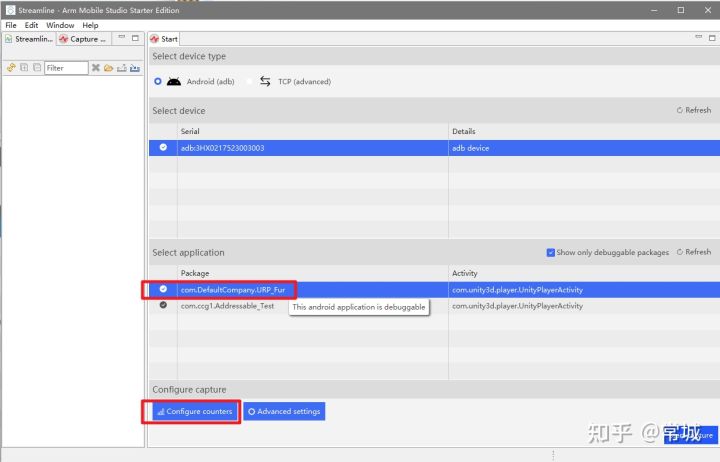Toggle Show only debuggable packages checkbox
The height and width of the screenshot is (462, 720).
551,253
